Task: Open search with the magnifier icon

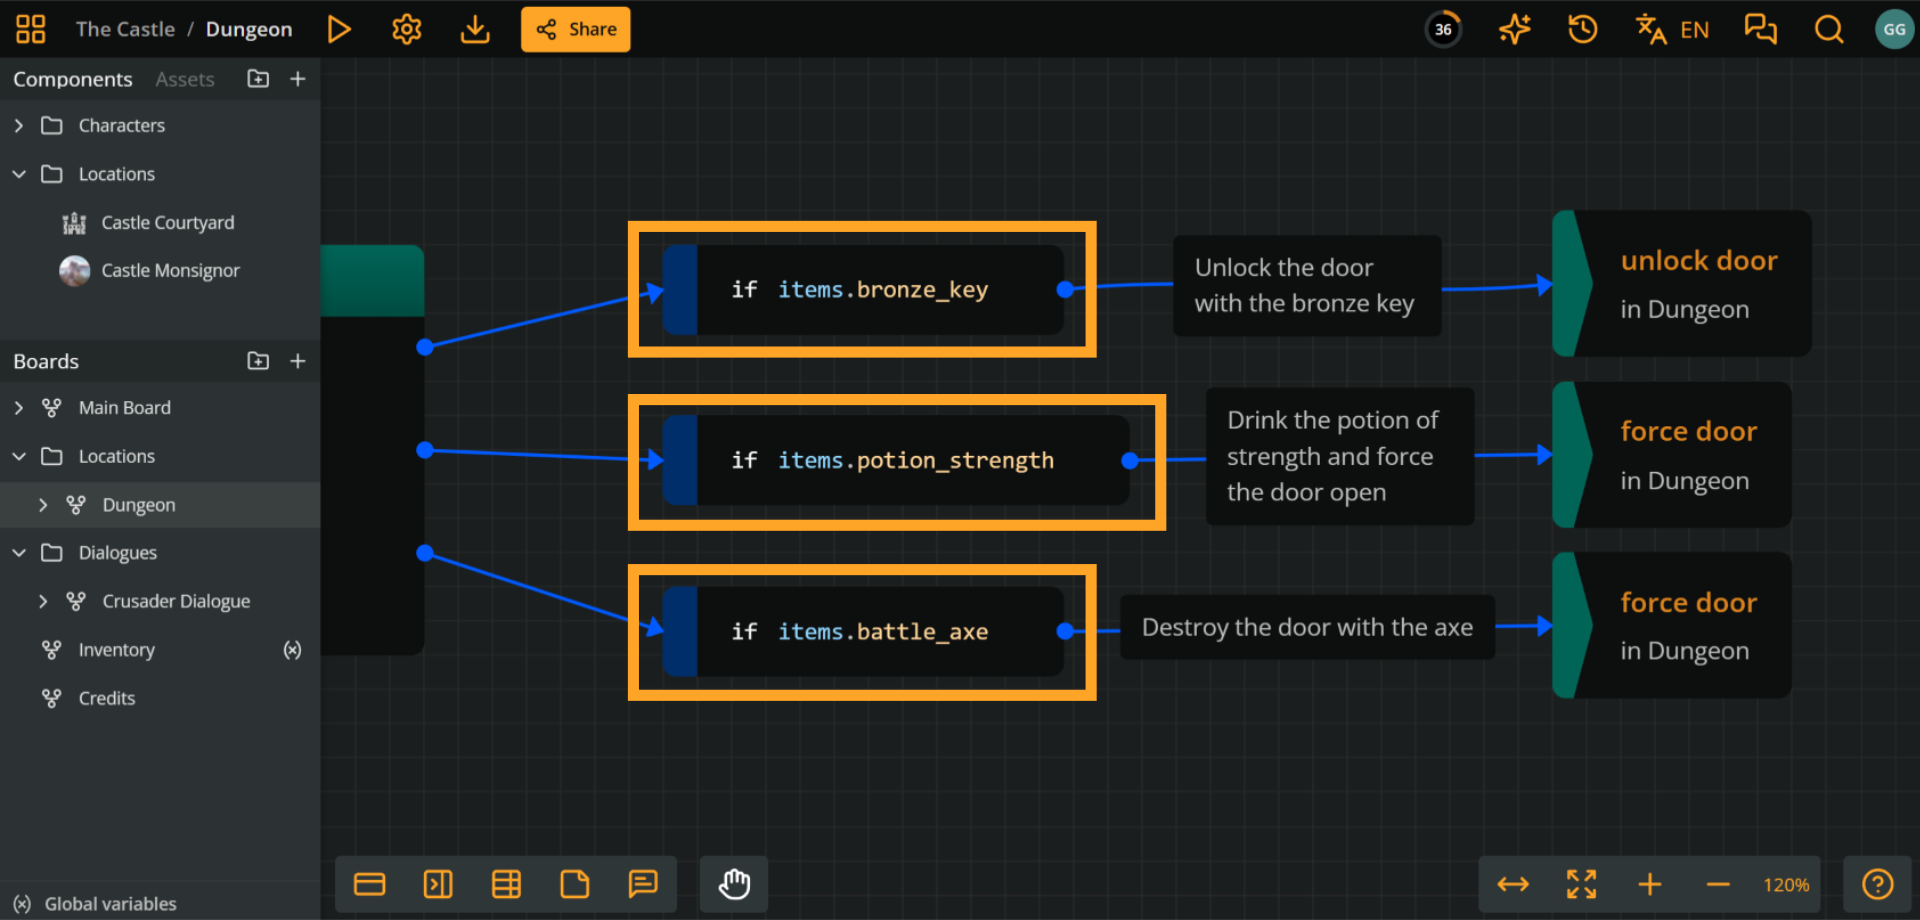Action: click(1829, 29)
